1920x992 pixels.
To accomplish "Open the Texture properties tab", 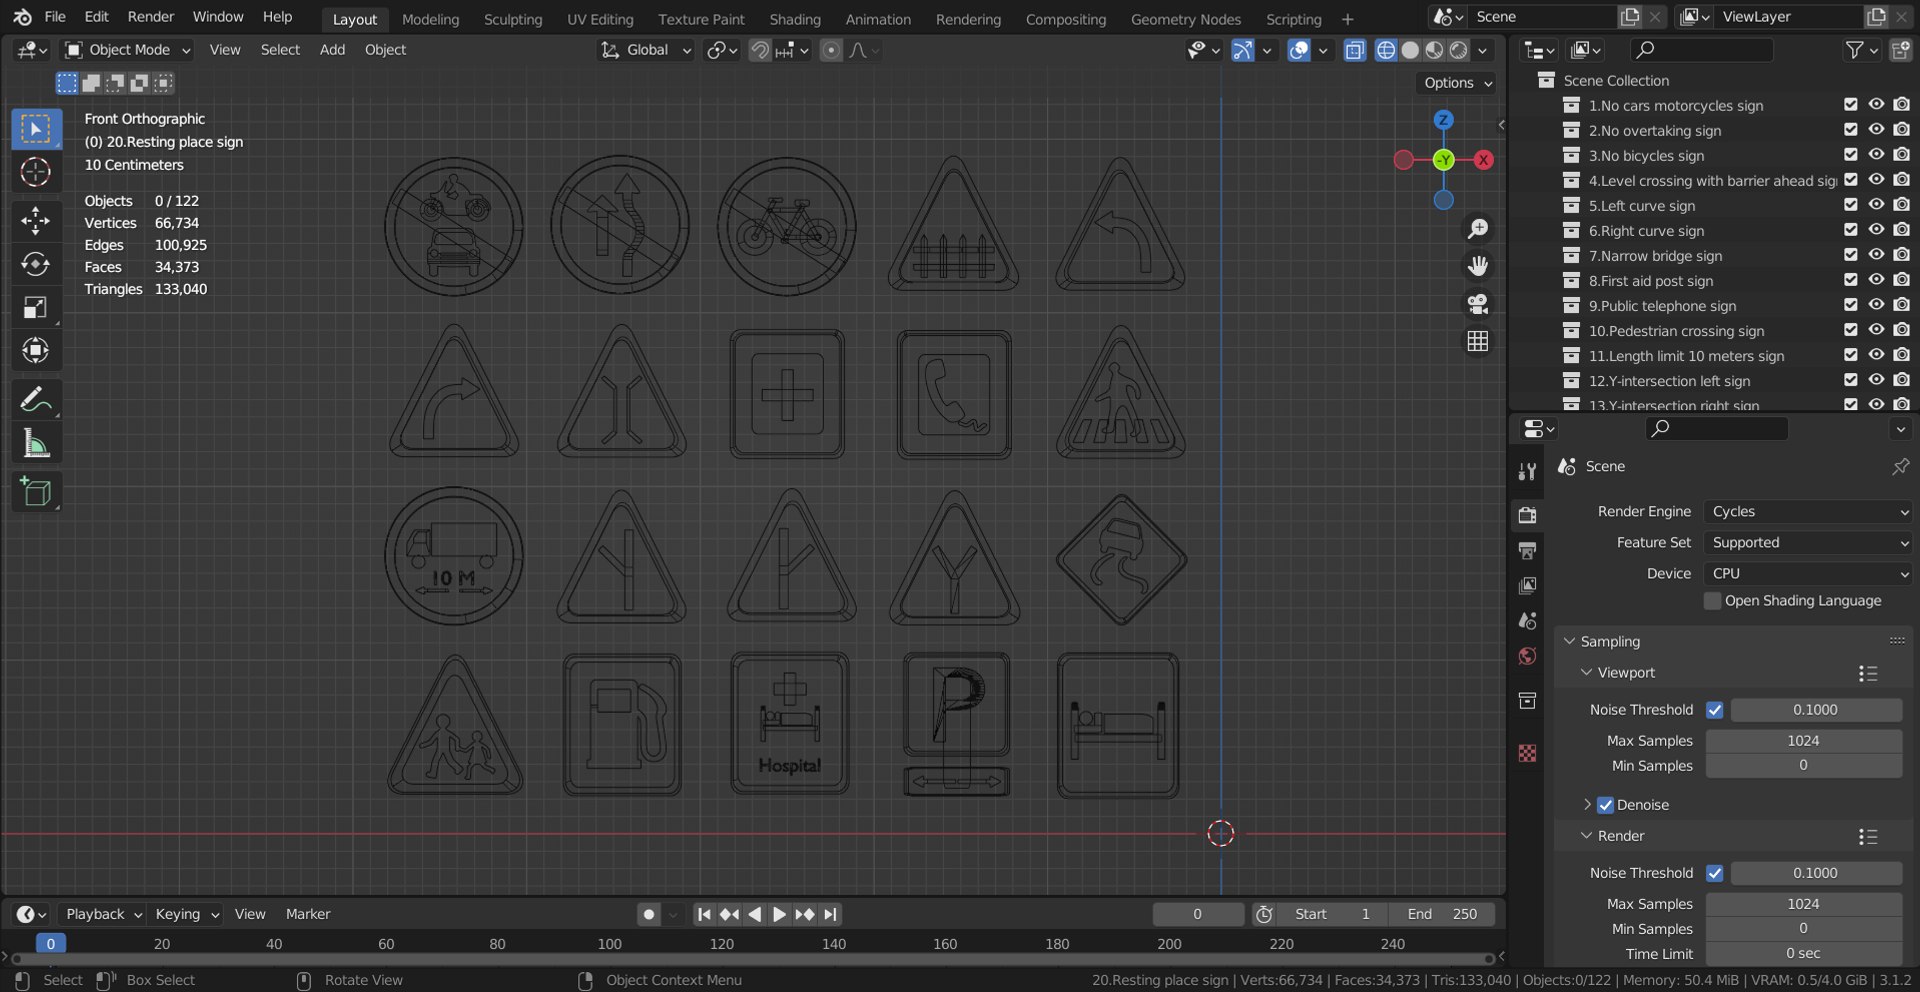I will coord(1527,753).
